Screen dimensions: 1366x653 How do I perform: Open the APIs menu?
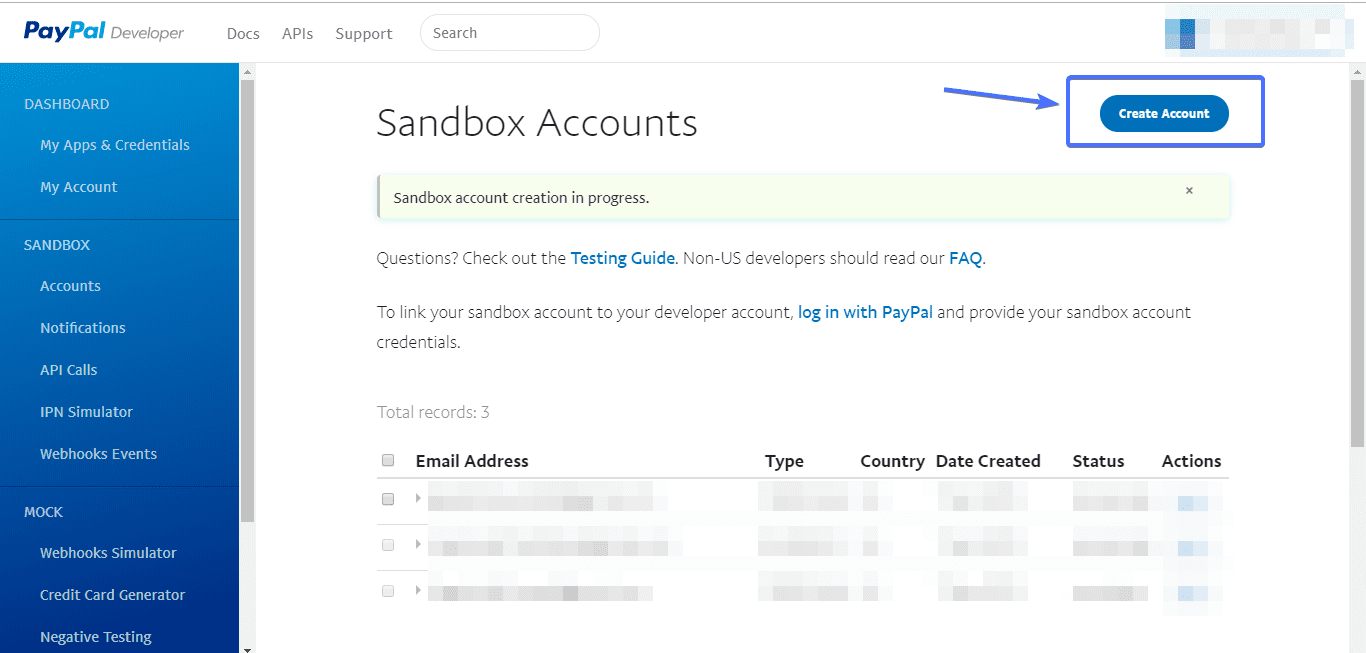click(297, 33)
